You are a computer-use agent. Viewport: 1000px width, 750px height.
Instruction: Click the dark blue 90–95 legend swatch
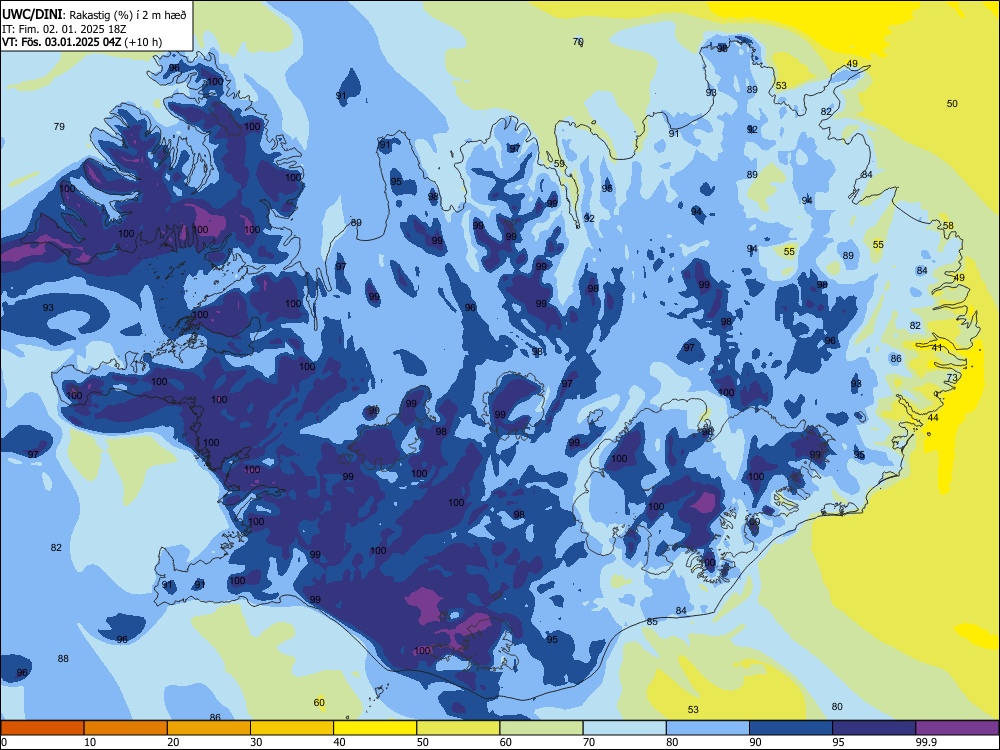(x=791, y=728)
